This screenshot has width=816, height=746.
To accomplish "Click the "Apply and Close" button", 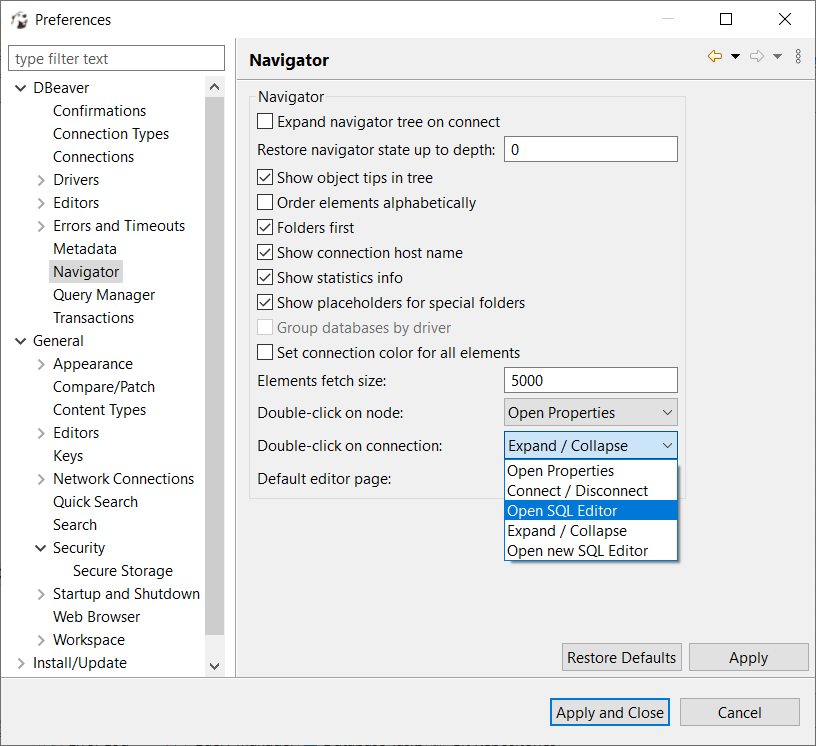I will pos(609,712).
